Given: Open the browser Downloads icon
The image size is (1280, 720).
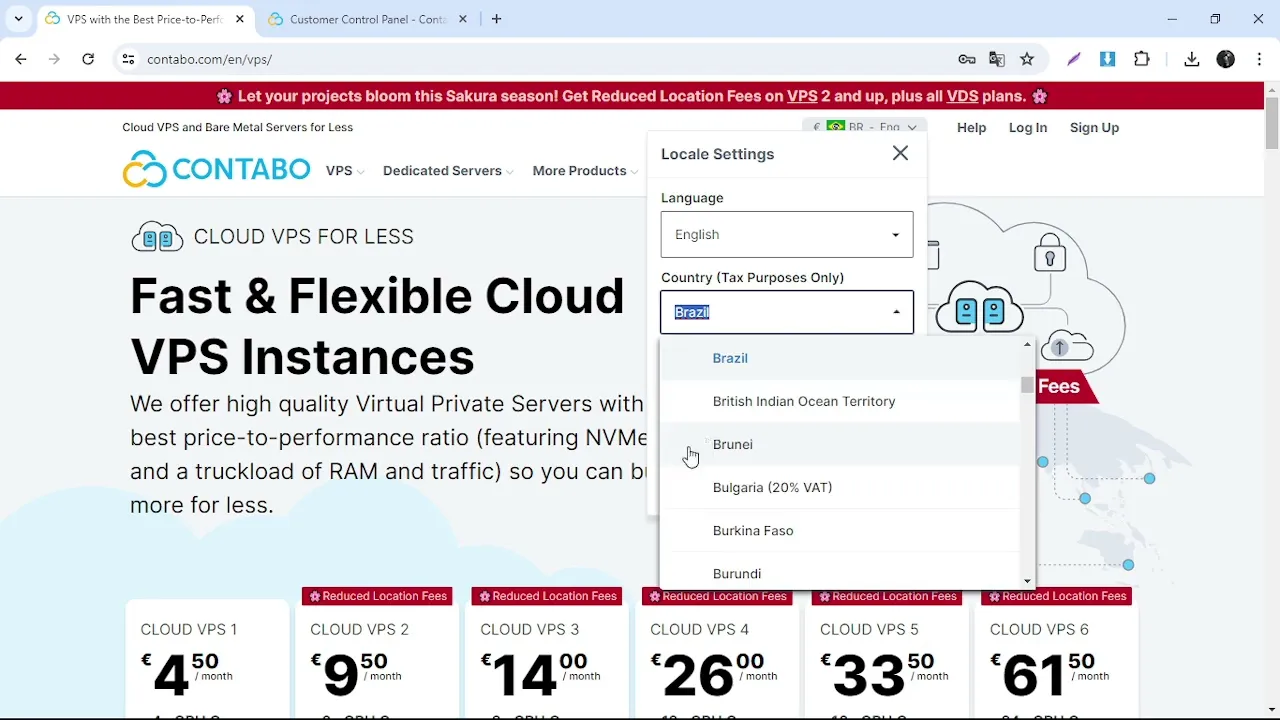Looking at the screenshot, I should click(1192, 59).
